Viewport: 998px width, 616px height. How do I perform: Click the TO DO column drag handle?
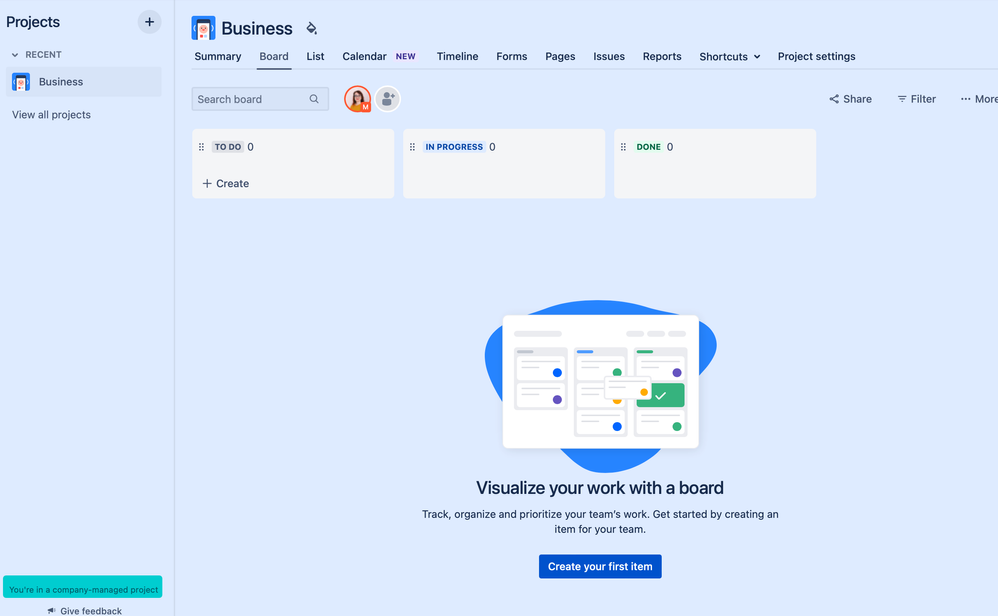[x=201, y=147]
